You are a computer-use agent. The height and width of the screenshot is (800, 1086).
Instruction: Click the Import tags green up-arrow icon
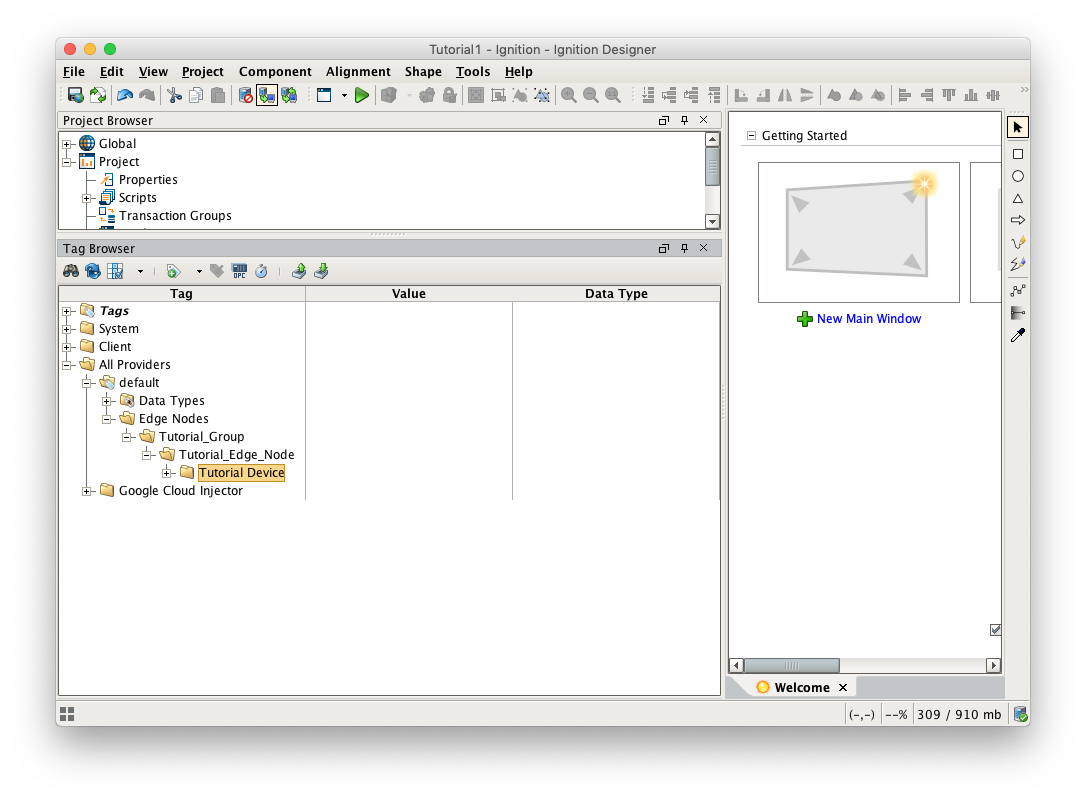(299, 271)
